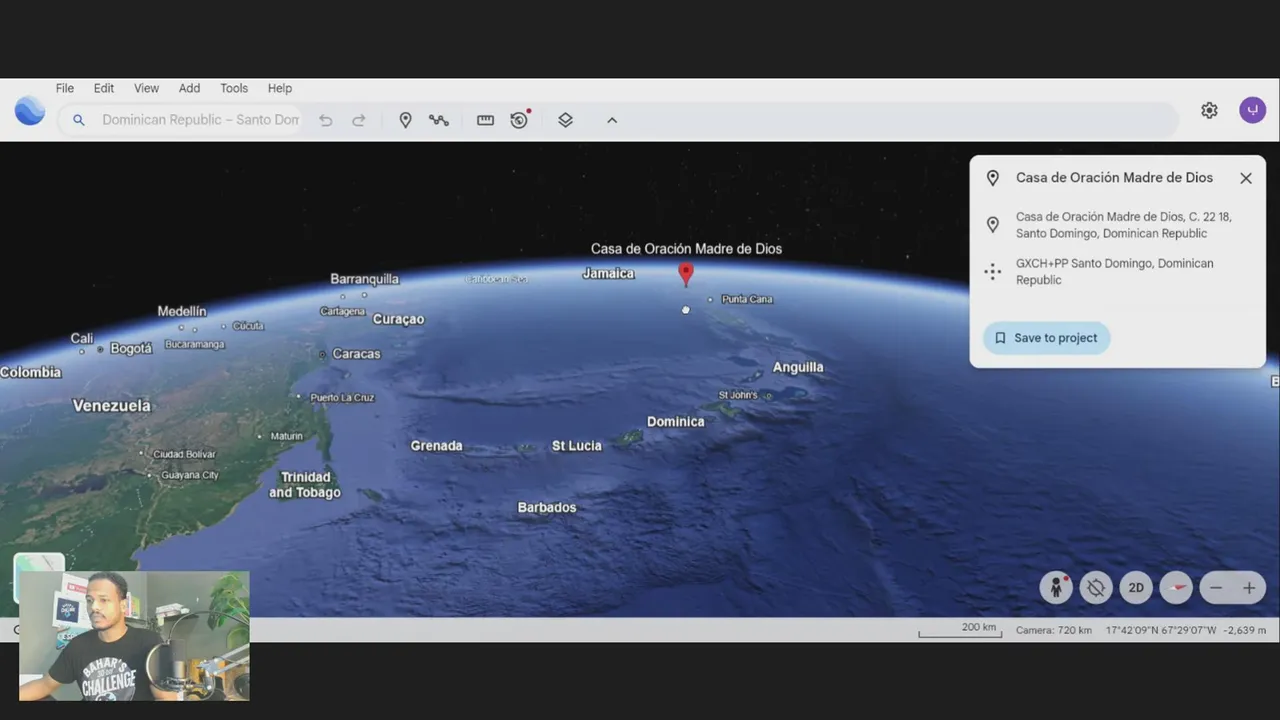Click the coordinates 17°42'09"N 67°29'07"W

pos(1161,630)
